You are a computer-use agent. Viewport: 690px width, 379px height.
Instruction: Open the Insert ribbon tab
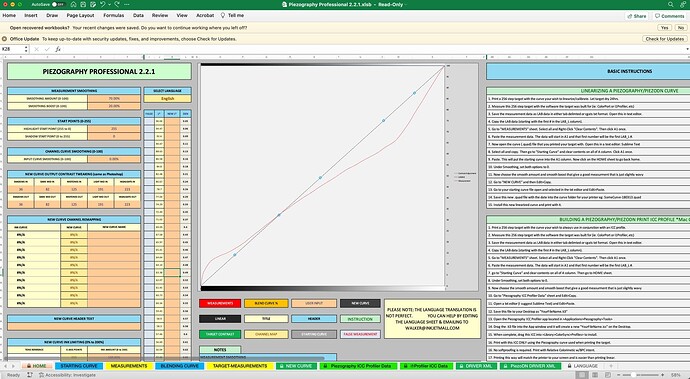click(x=31, y=15)
